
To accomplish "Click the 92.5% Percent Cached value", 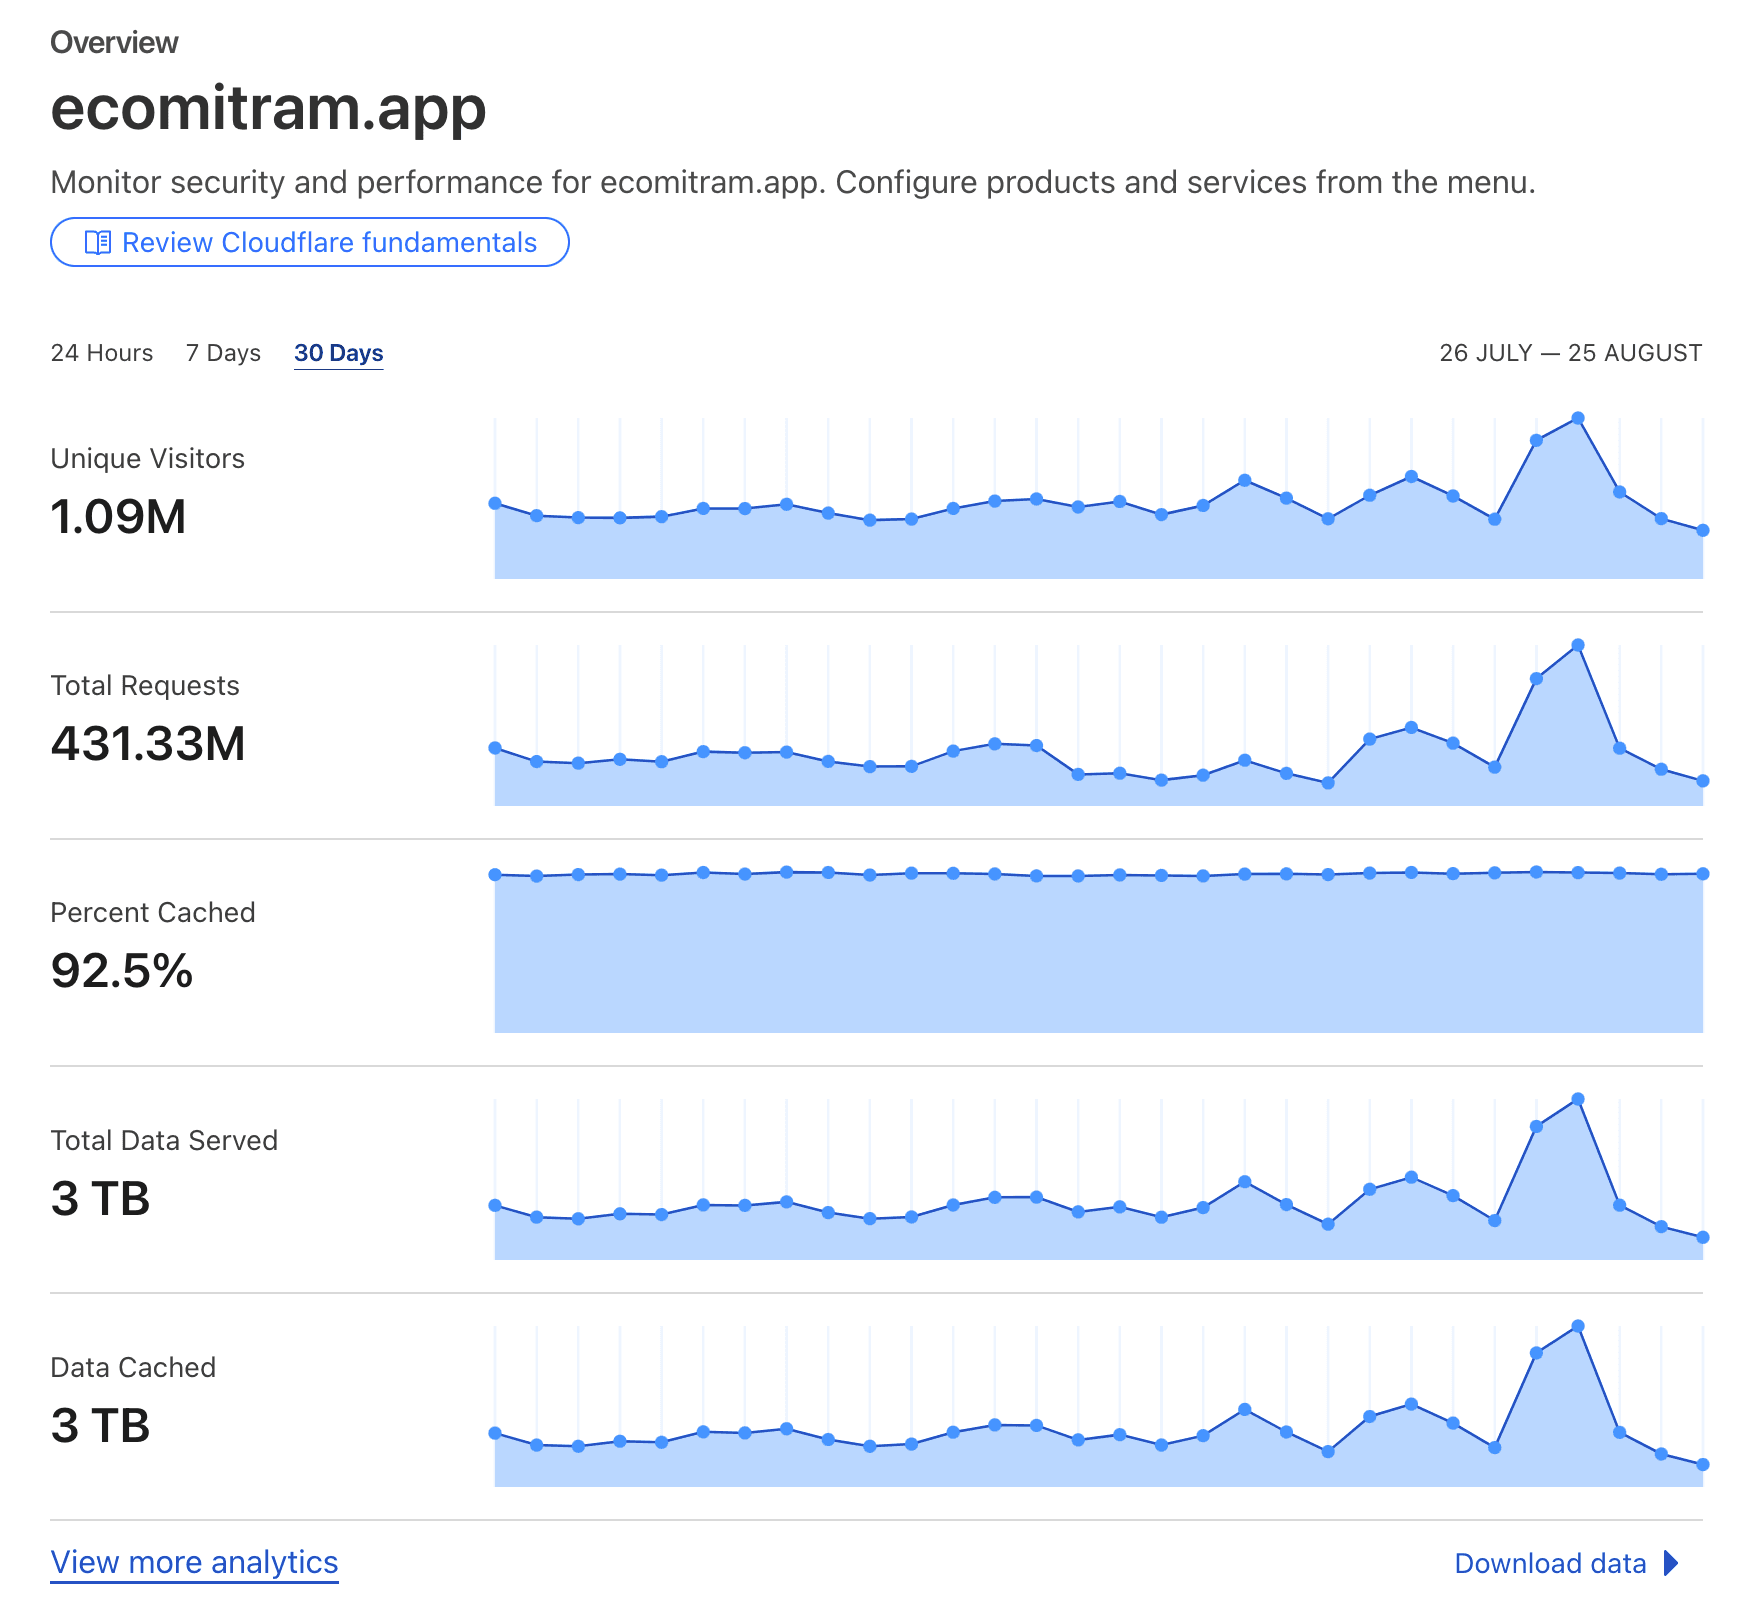I will click(122, 971).
